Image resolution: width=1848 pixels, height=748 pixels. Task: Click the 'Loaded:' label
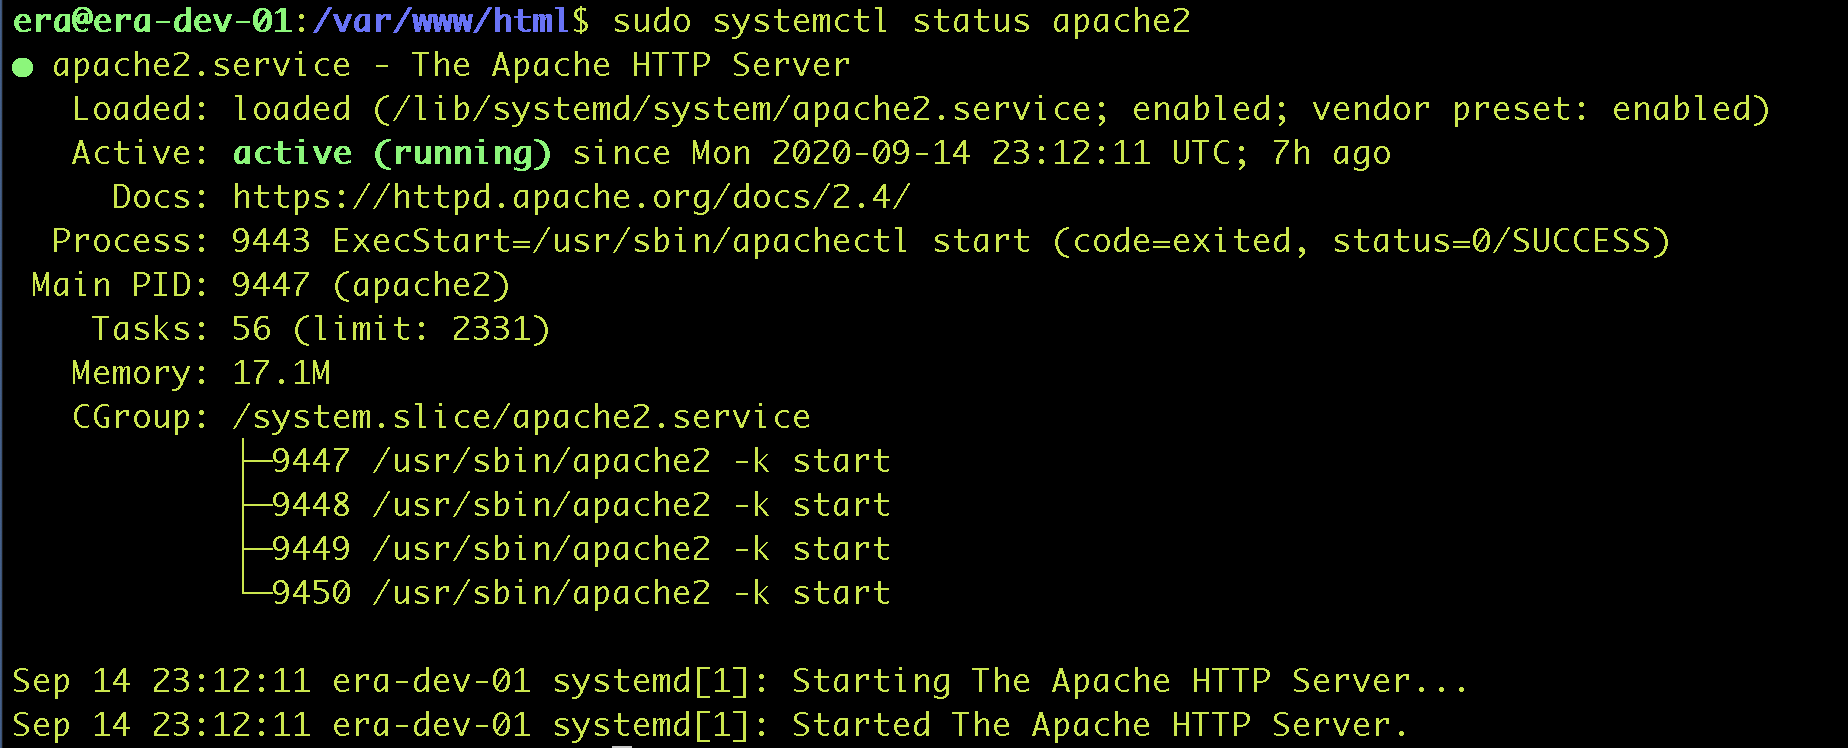[141, 109]
